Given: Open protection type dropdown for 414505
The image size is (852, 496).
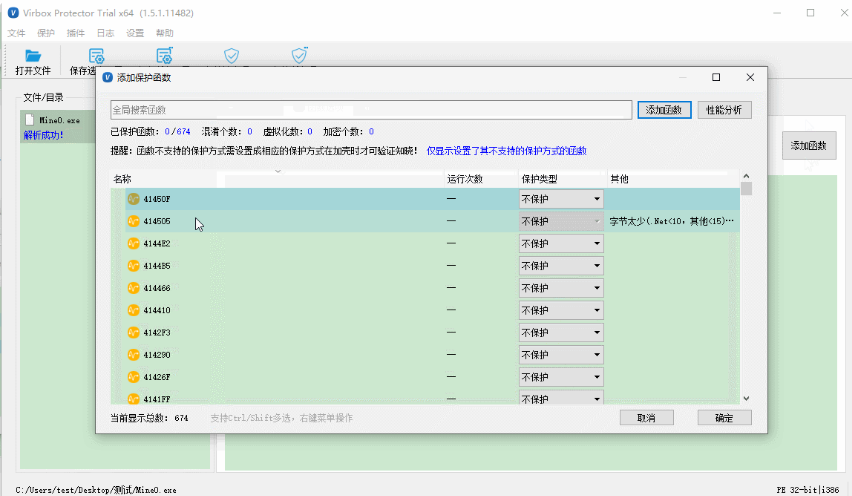Looking at the screenshot, I should (x=561, y=221).
